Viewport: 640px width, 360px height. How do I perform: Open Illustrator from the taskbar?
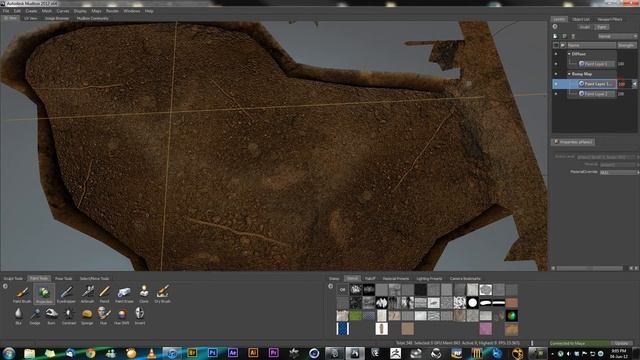(x=253, y=353)
